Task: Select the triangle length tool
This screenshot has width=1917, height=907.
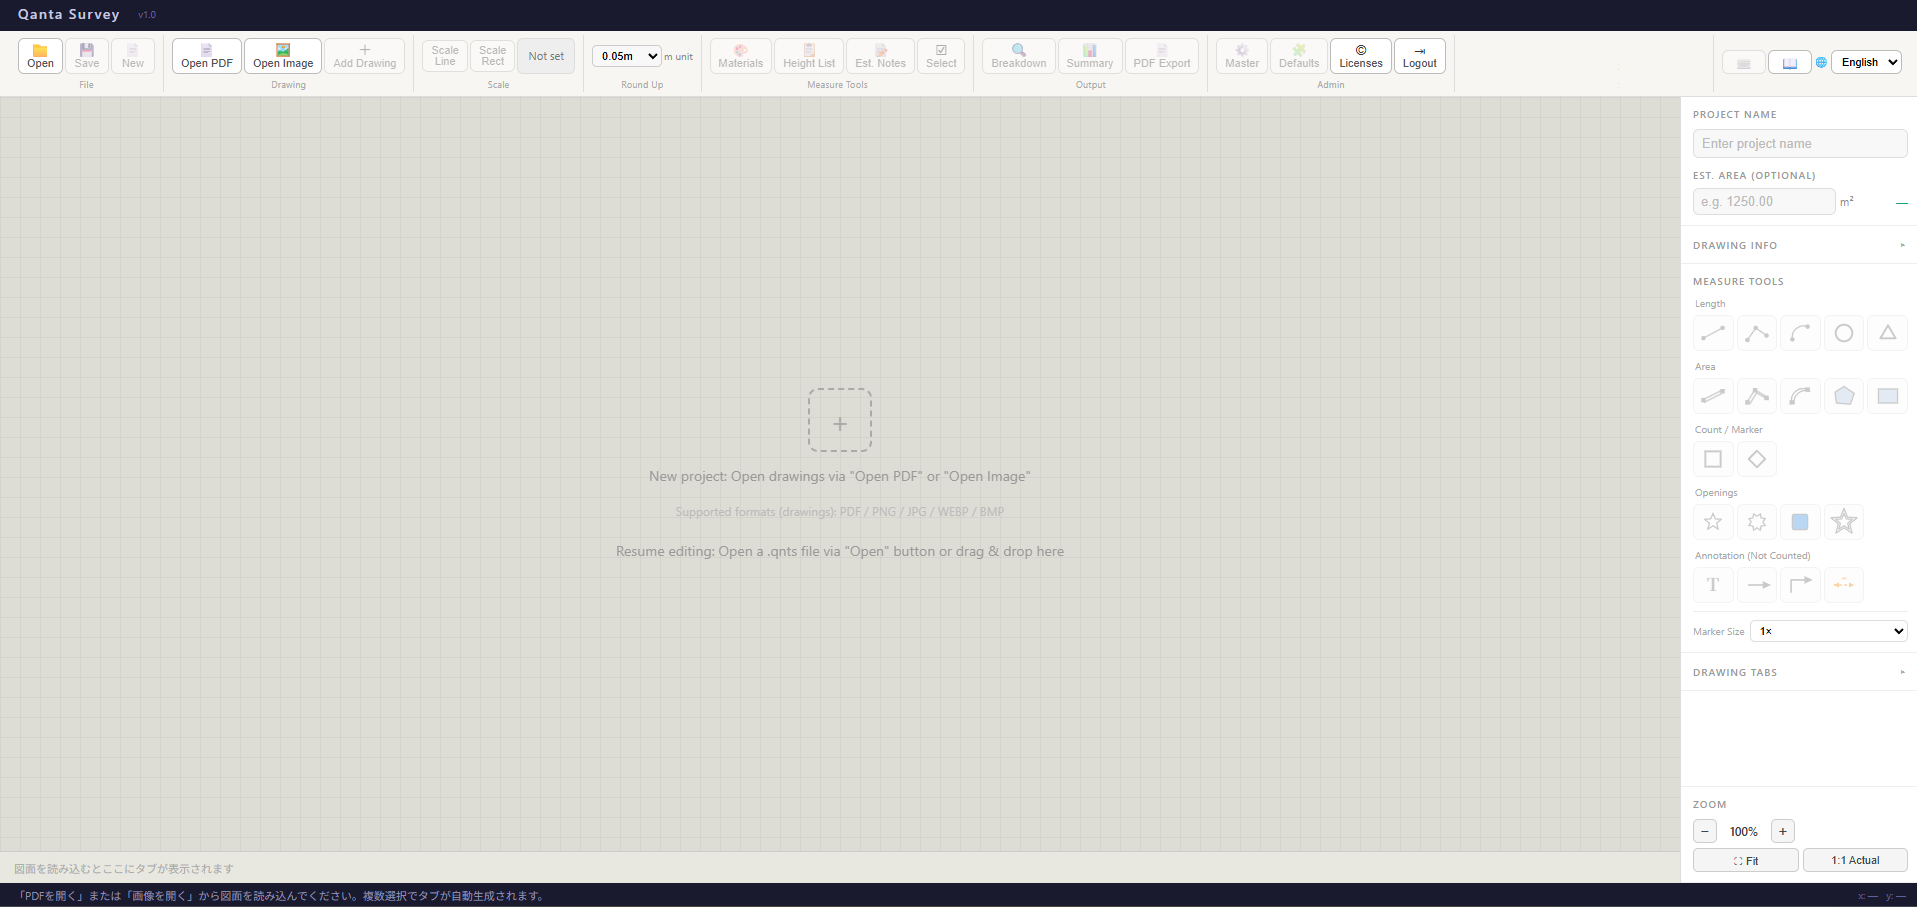Action: pos(1888,333)
